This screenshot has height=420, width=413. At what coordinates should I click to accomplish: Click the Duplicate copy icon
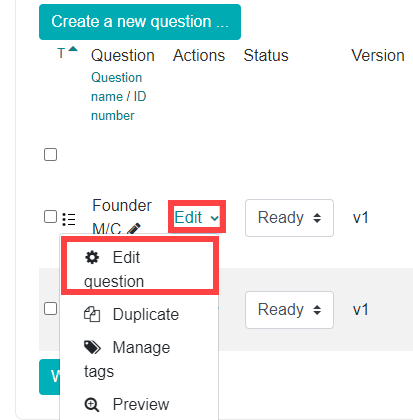click(92, 314)
